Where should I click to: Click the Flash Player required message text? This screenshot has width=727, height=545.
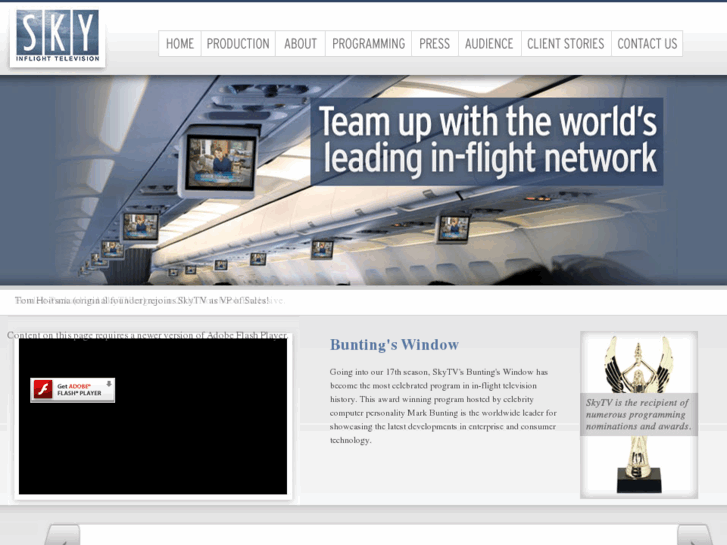147,335
